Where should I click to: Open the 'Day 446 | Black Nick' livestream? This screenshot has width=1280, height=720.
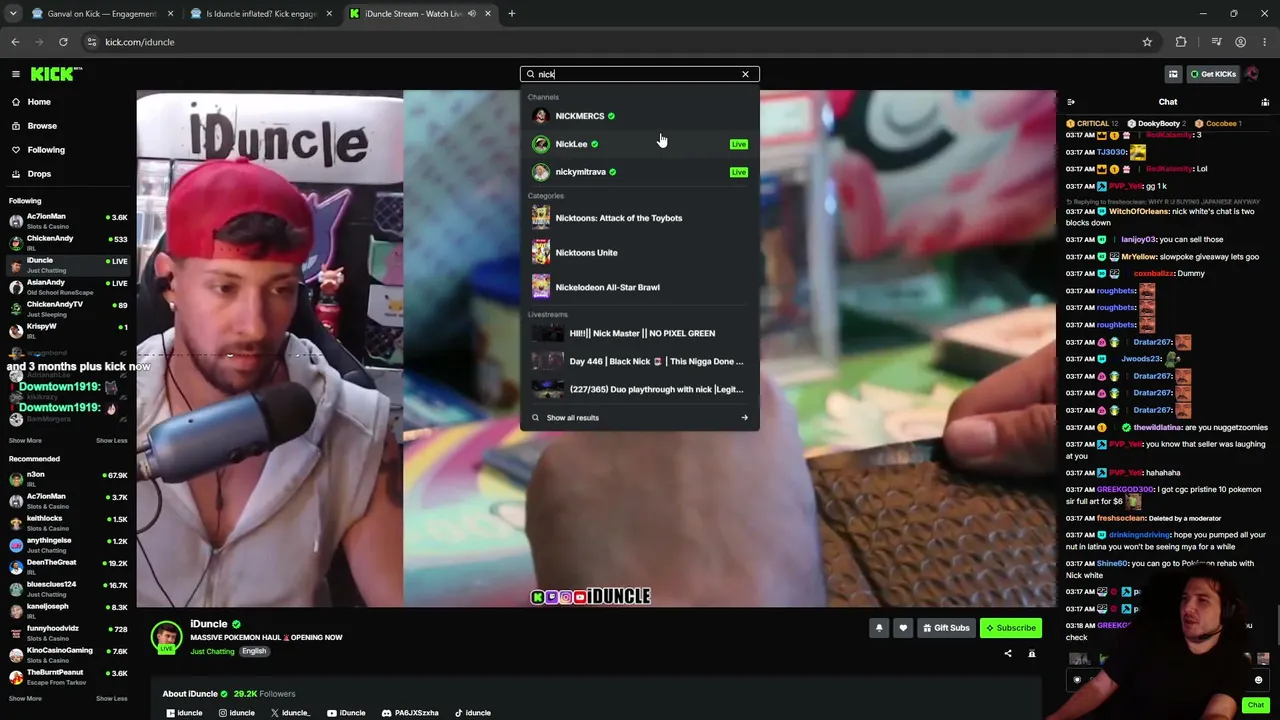click(x=640, y=361)
